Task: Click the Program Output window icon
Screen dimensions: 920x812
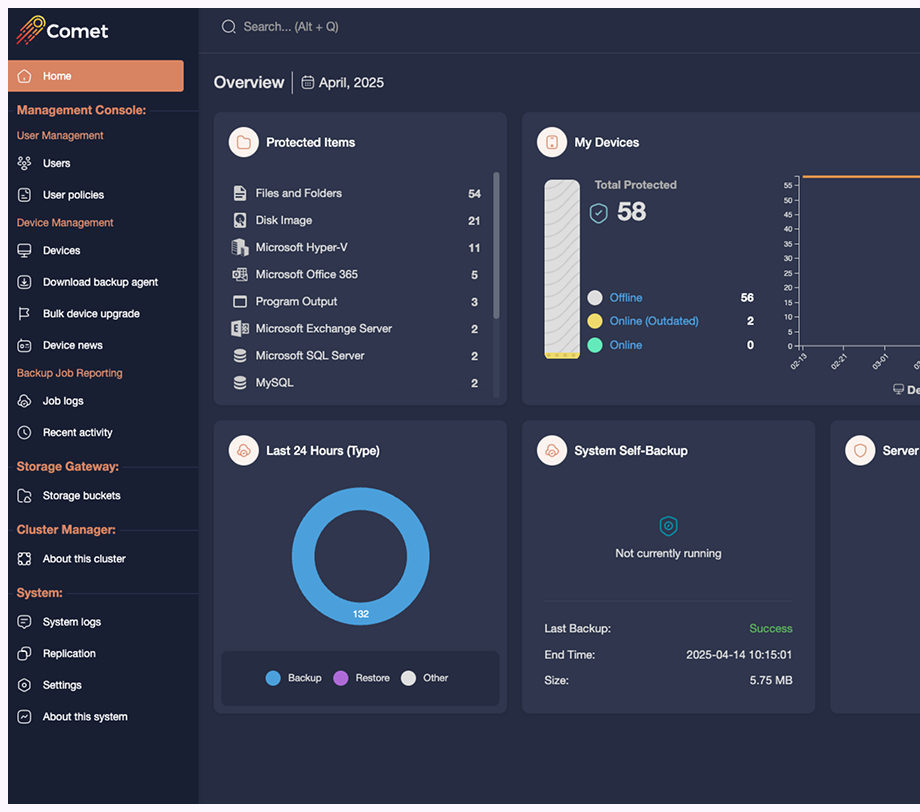Action: [x=239, y=302]
